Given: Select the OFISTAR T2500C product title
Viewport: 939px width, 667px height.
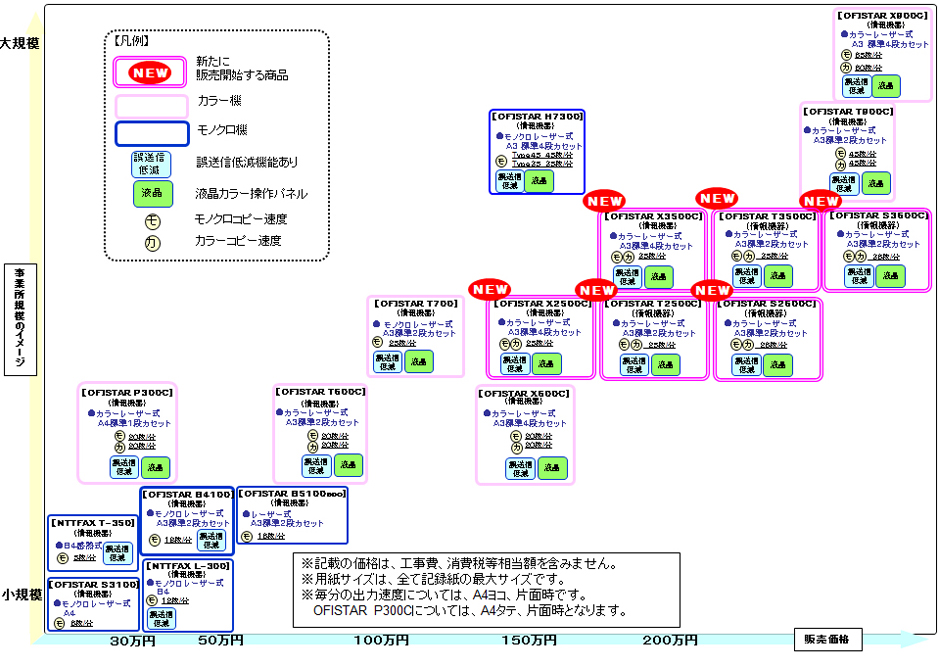Looking at the screenshot, I should point(653,304).
